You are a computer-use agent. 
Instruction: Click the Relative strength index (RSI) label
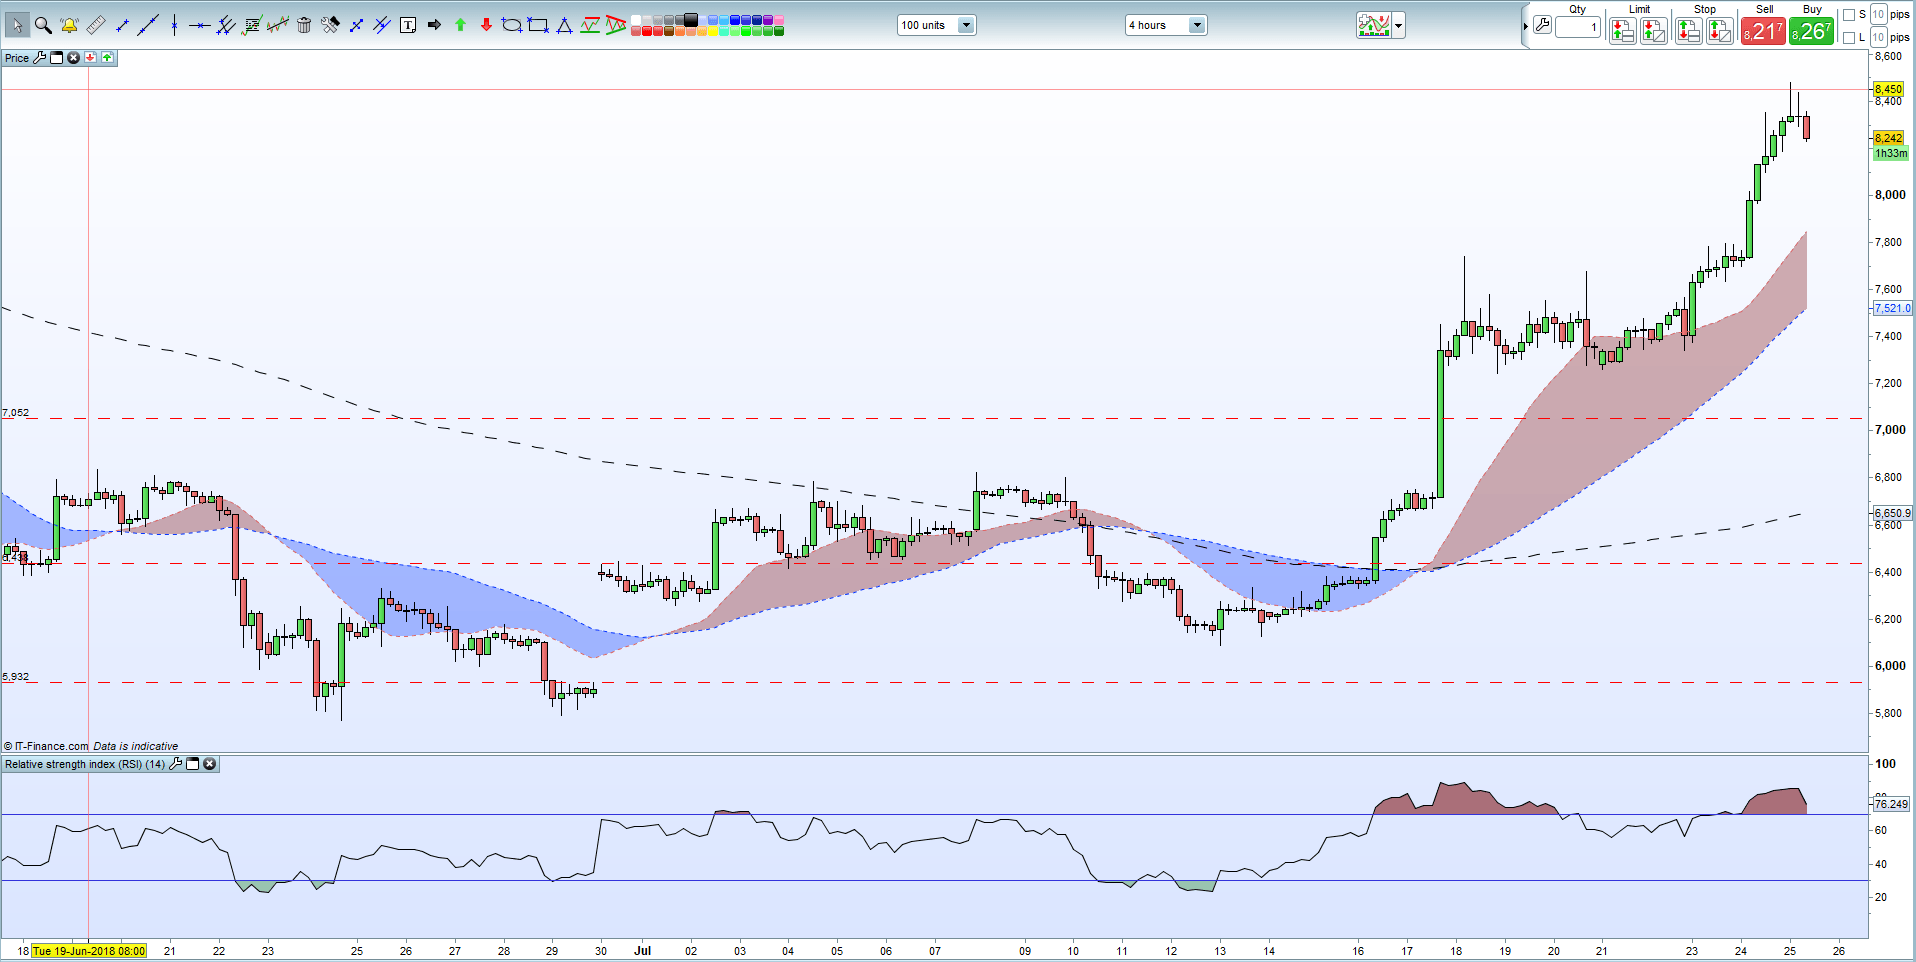[85, 764]
